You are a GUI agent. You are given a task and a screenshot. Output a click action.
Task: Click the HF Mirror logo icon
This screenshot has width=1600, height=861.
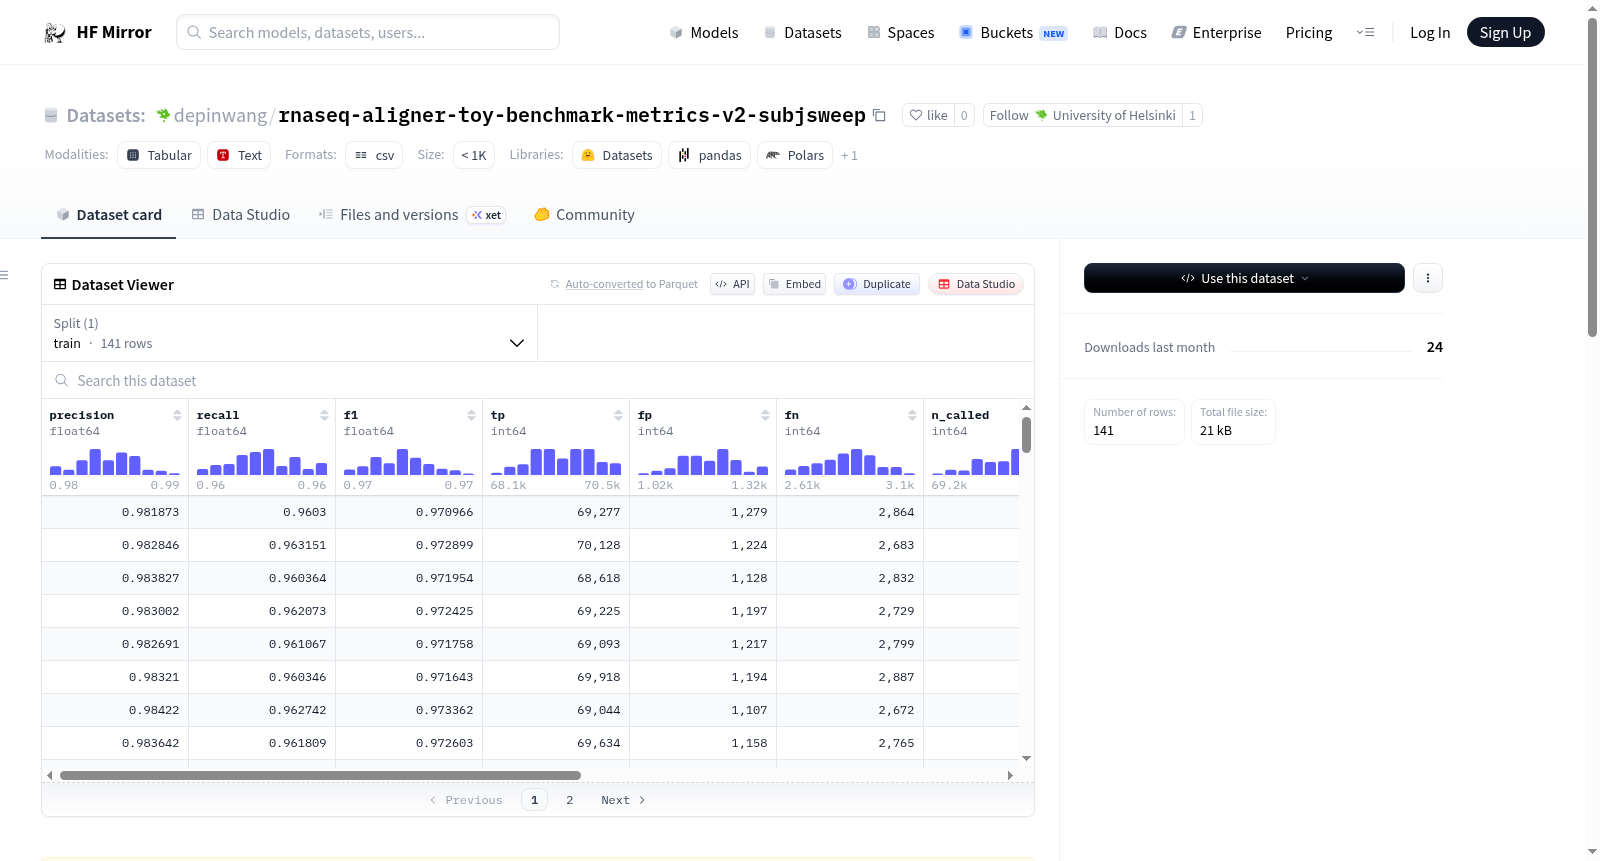(x=55, y=33)
